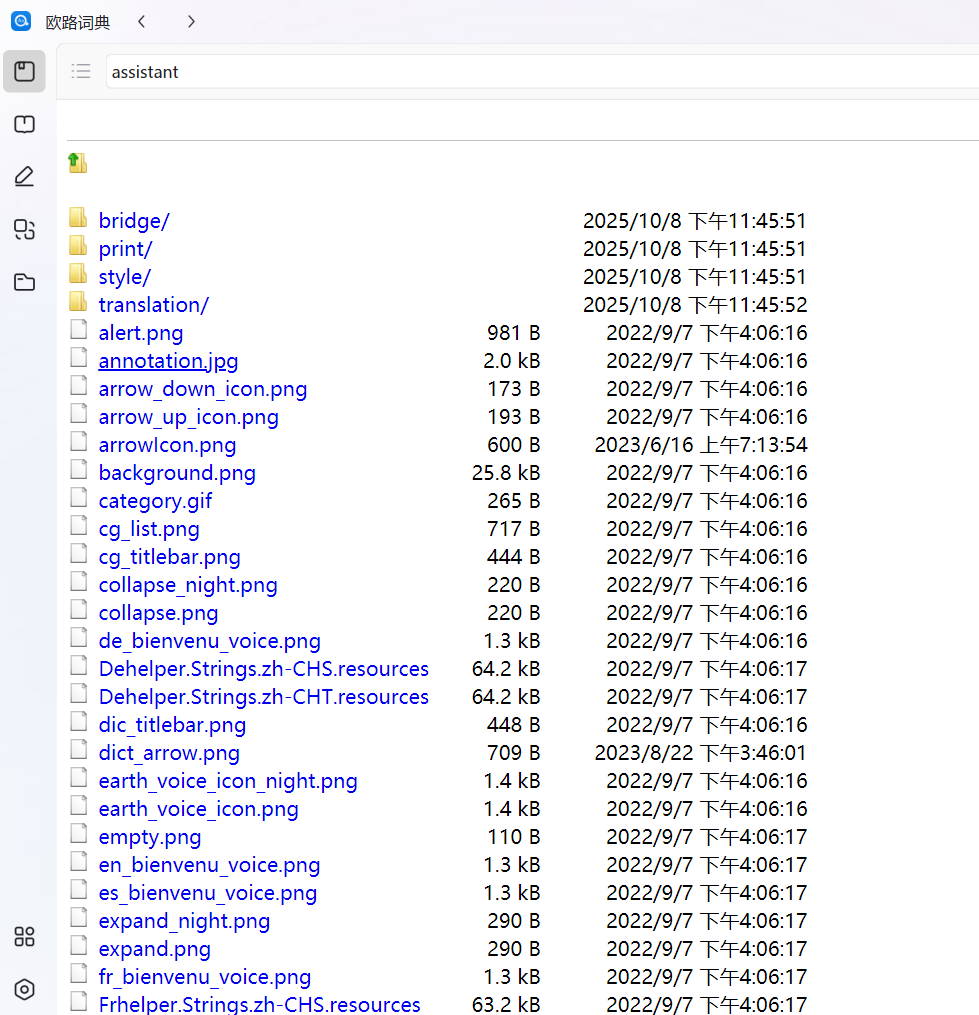Screen dimensions: 979x1015
Task: Open the translation sidebar icon
Action: click(25, 229)
